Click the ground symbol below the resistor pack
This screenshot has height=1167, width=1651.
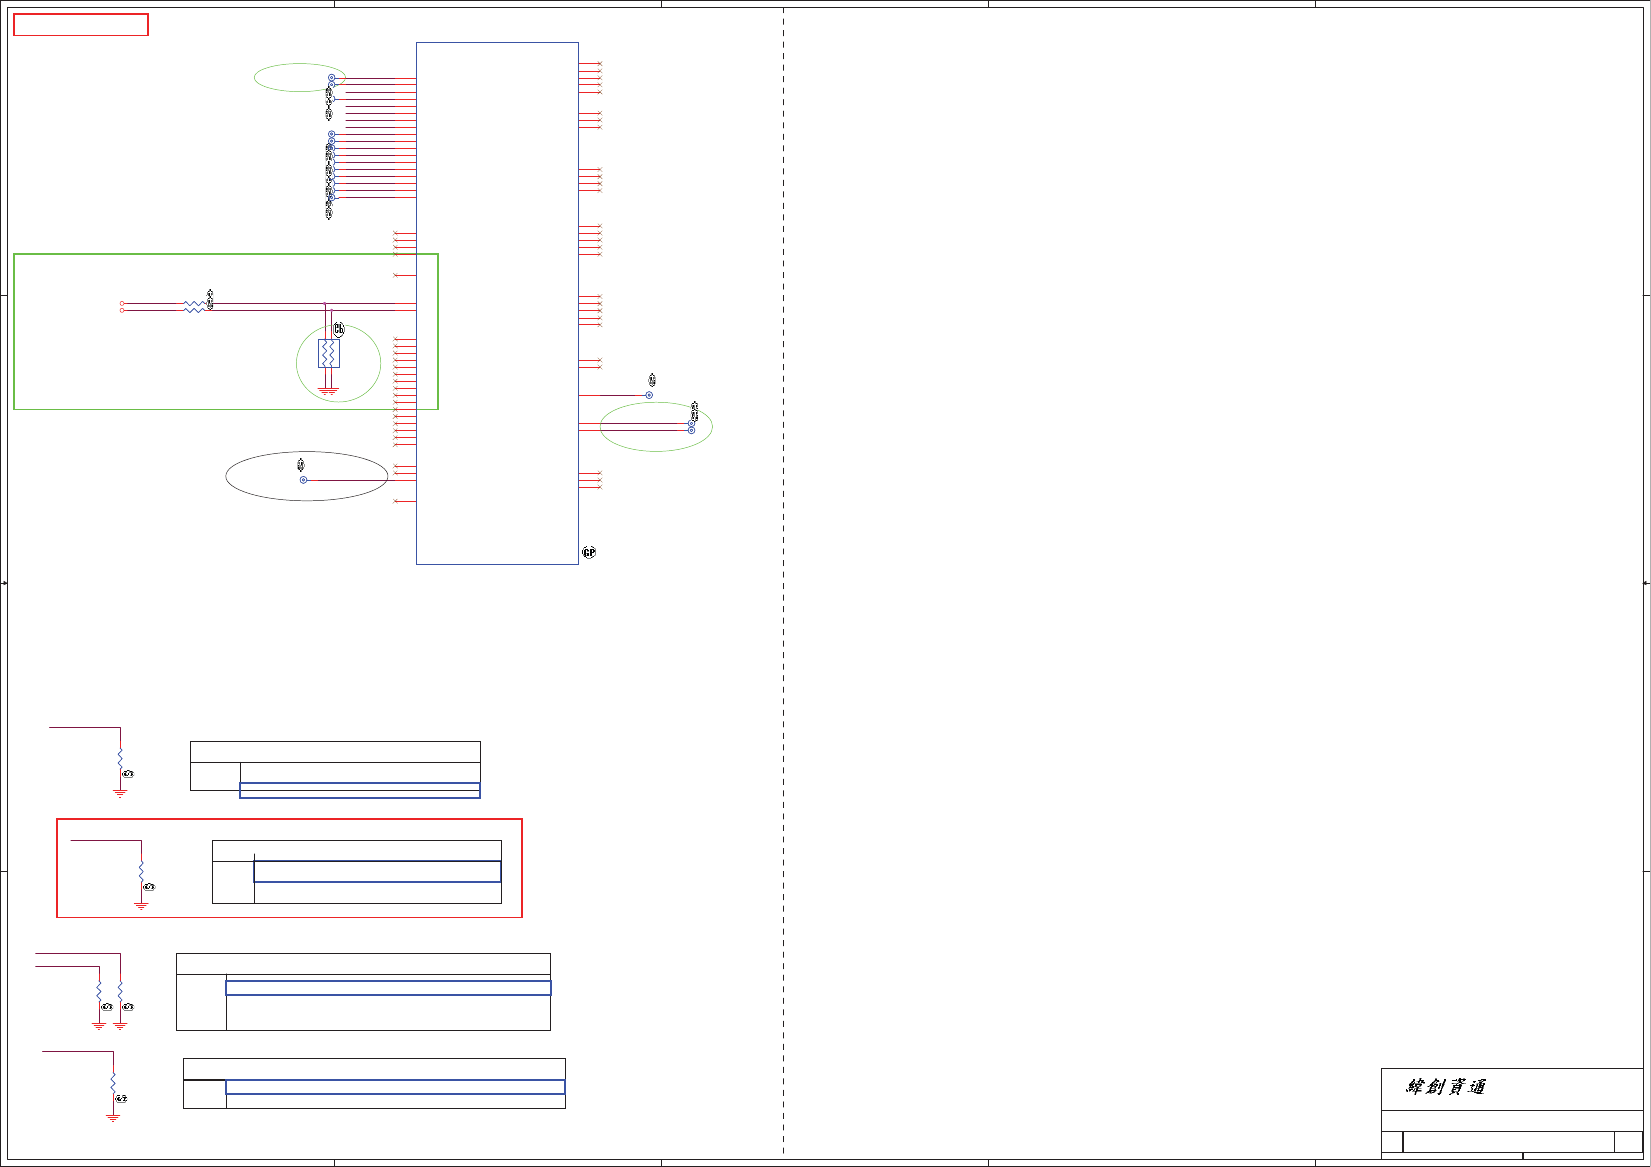(329, 391)
